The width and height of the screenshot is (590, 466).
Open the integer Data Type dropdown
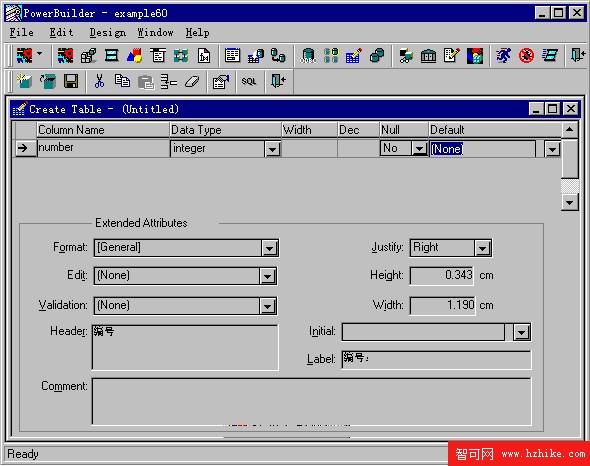click(272, 149)
